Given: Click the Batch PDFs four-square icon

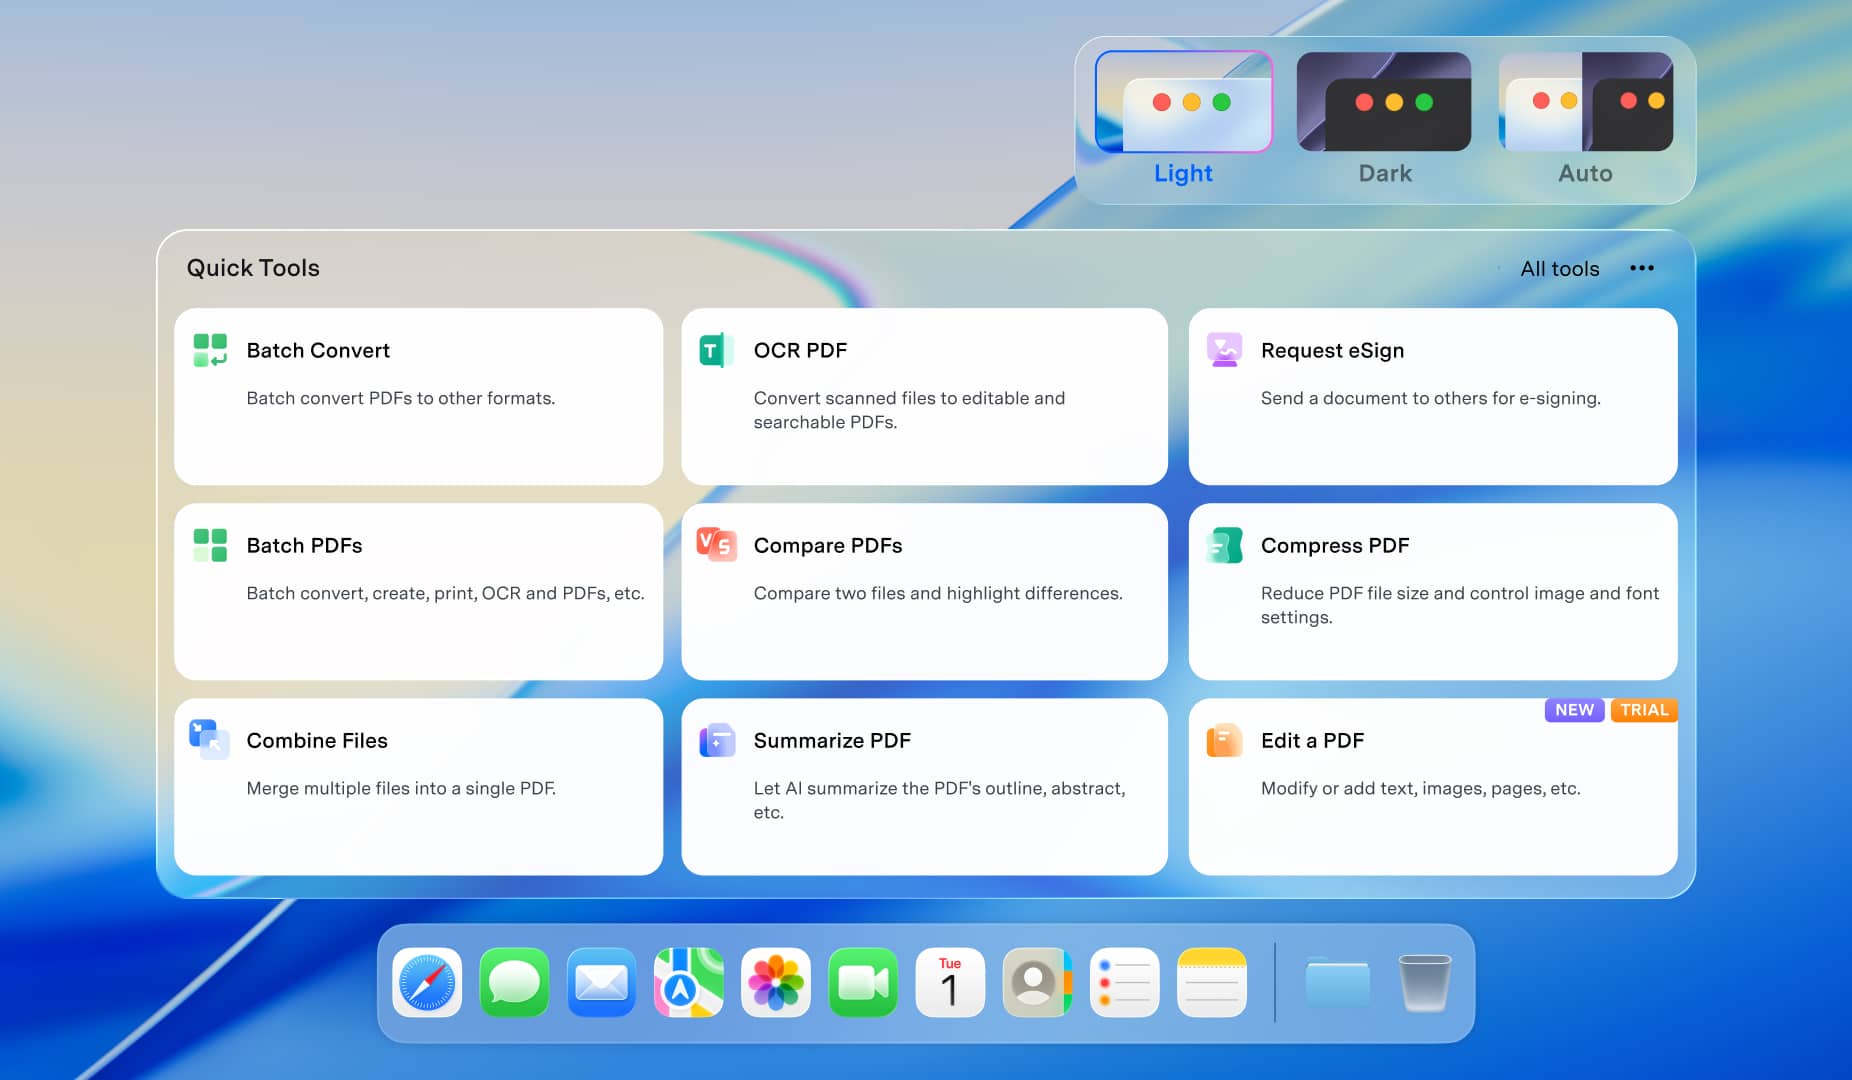Looking at the screenshot, I should coord(210,545).
